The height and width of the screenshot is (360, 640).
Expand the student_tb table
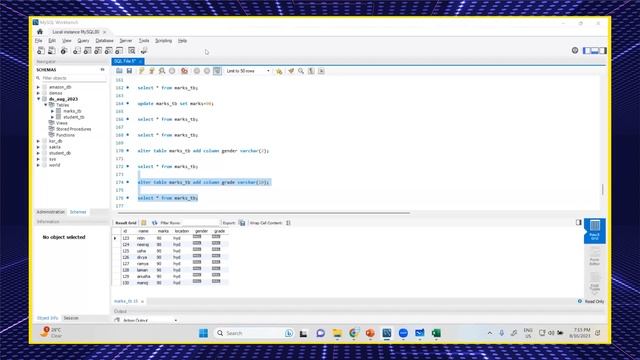53,117
